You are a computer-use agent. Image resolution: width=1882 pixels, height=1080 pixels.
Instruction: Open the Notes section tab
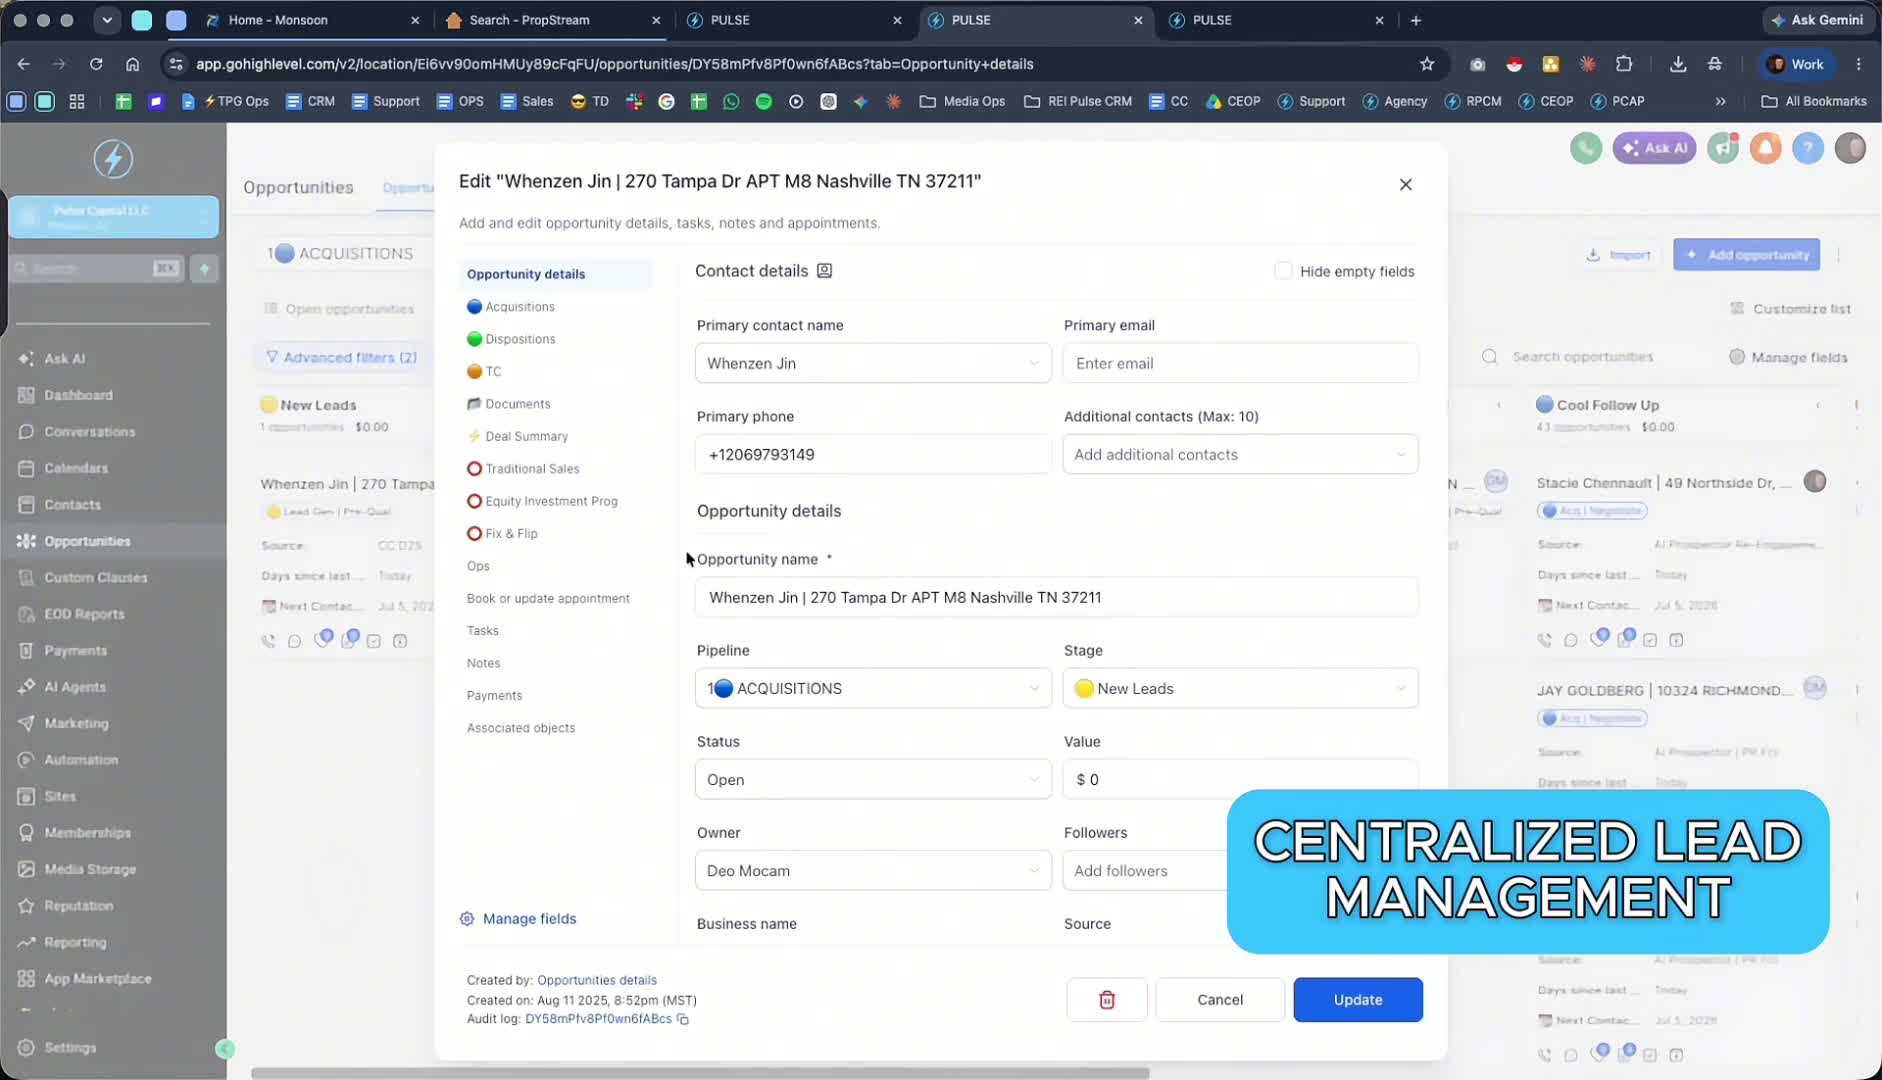483,663
